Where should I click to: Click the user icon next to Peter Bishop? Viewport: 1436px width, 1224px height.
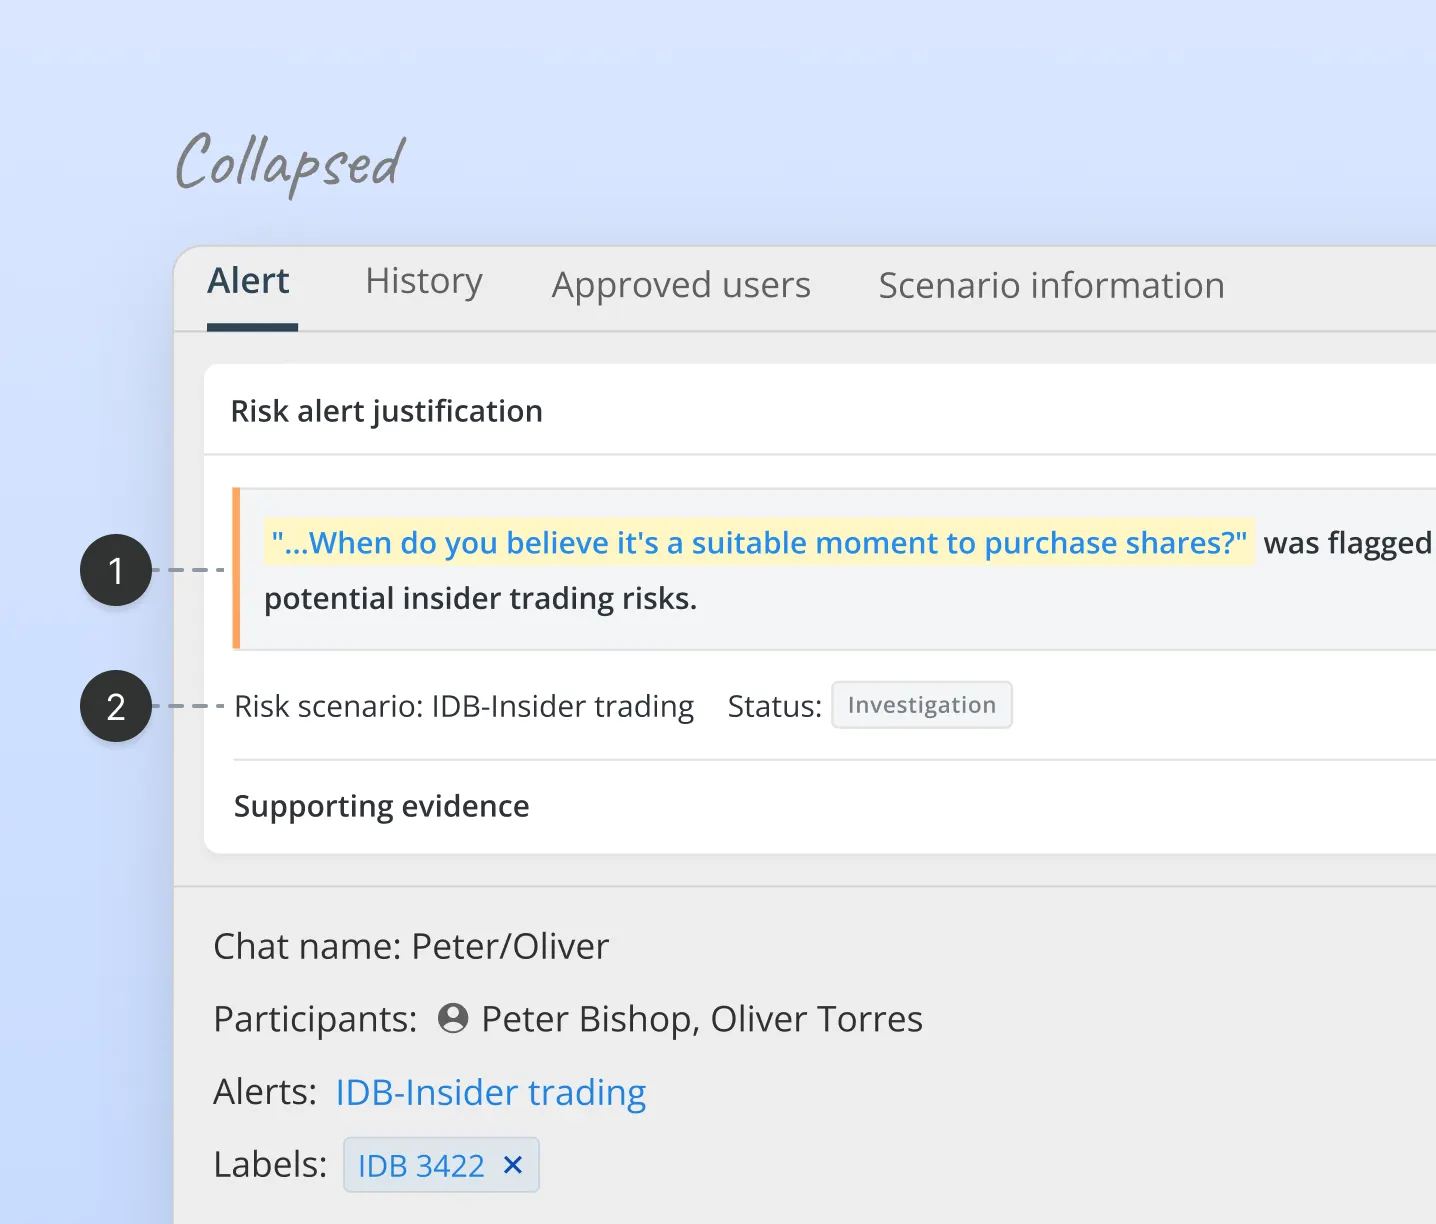pyautogui.click(x=454, y=1018)
